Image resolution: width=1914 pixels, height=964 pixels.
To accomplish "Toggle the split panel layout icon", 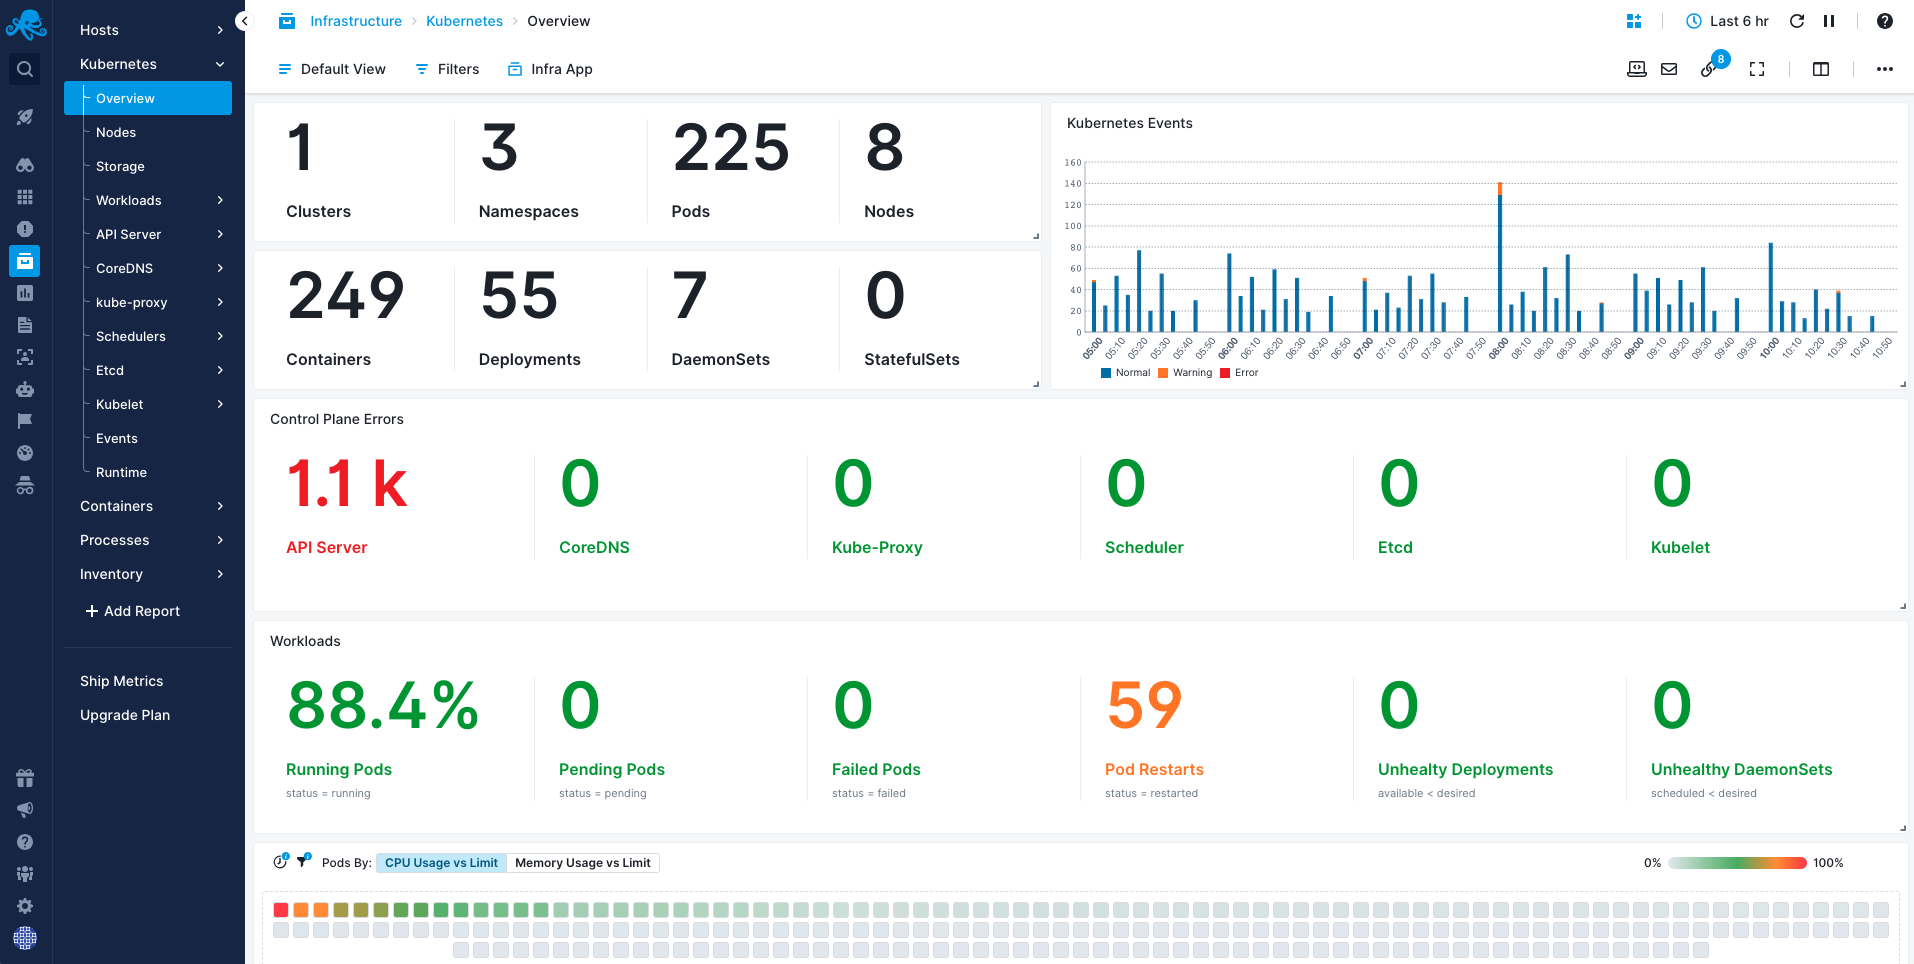I will [1821, 69].
